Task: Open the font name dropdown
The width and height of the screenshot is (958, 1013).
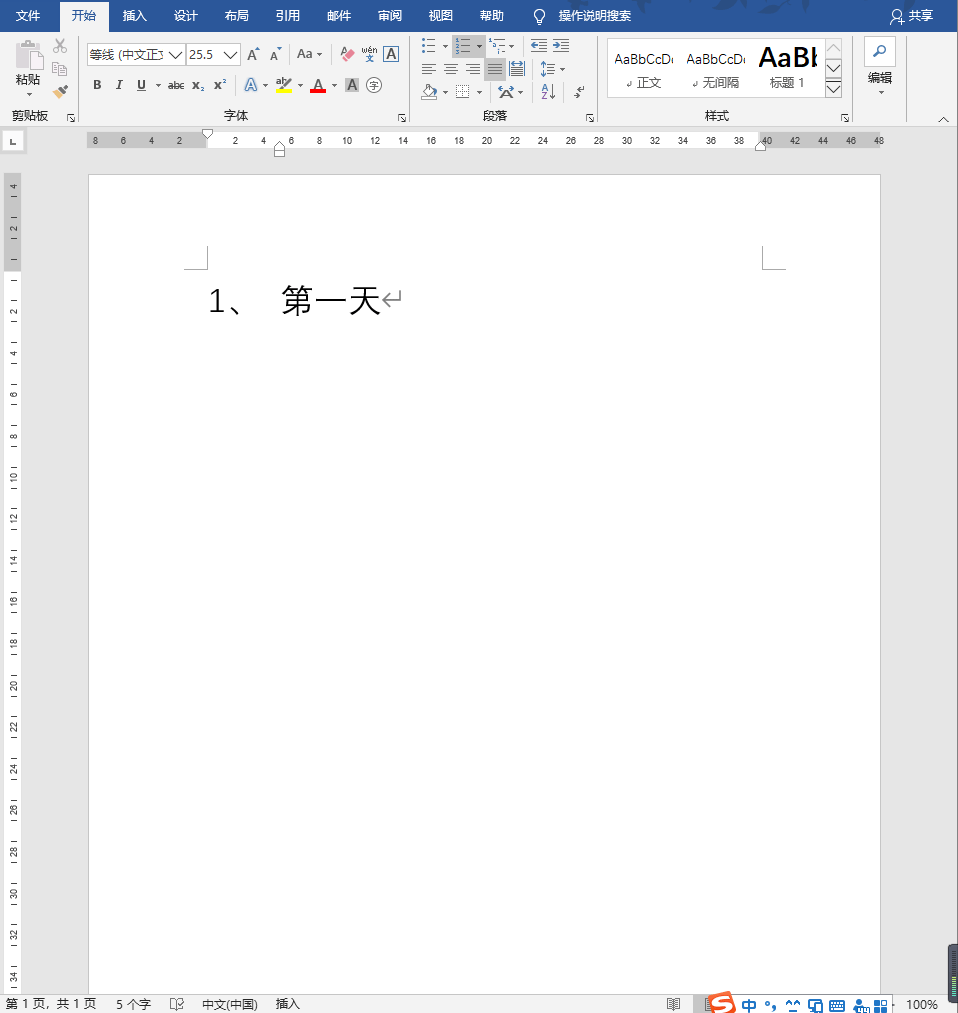Action: [176, 54]
